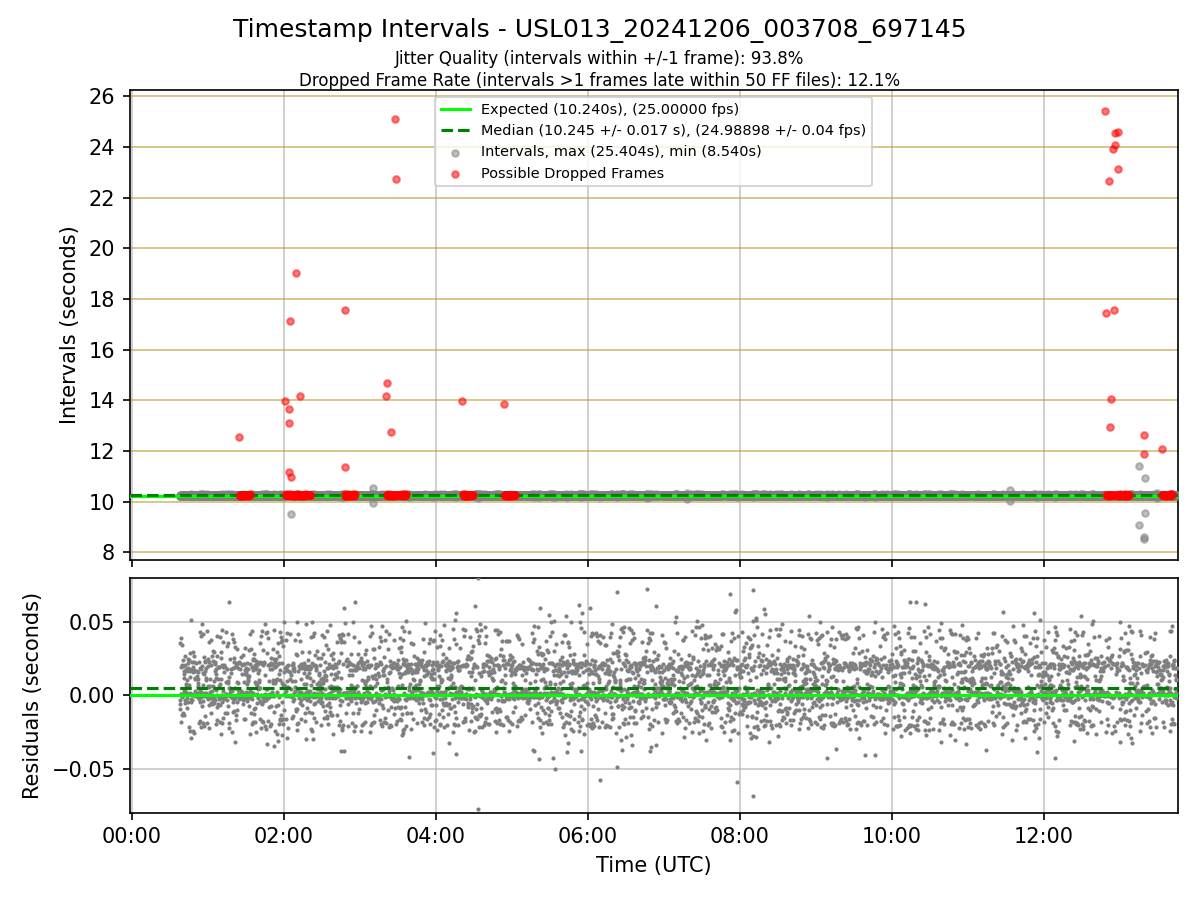Click the '08:00' x-axis tick label
1200x900 pixels.
[x=740, y=837]
